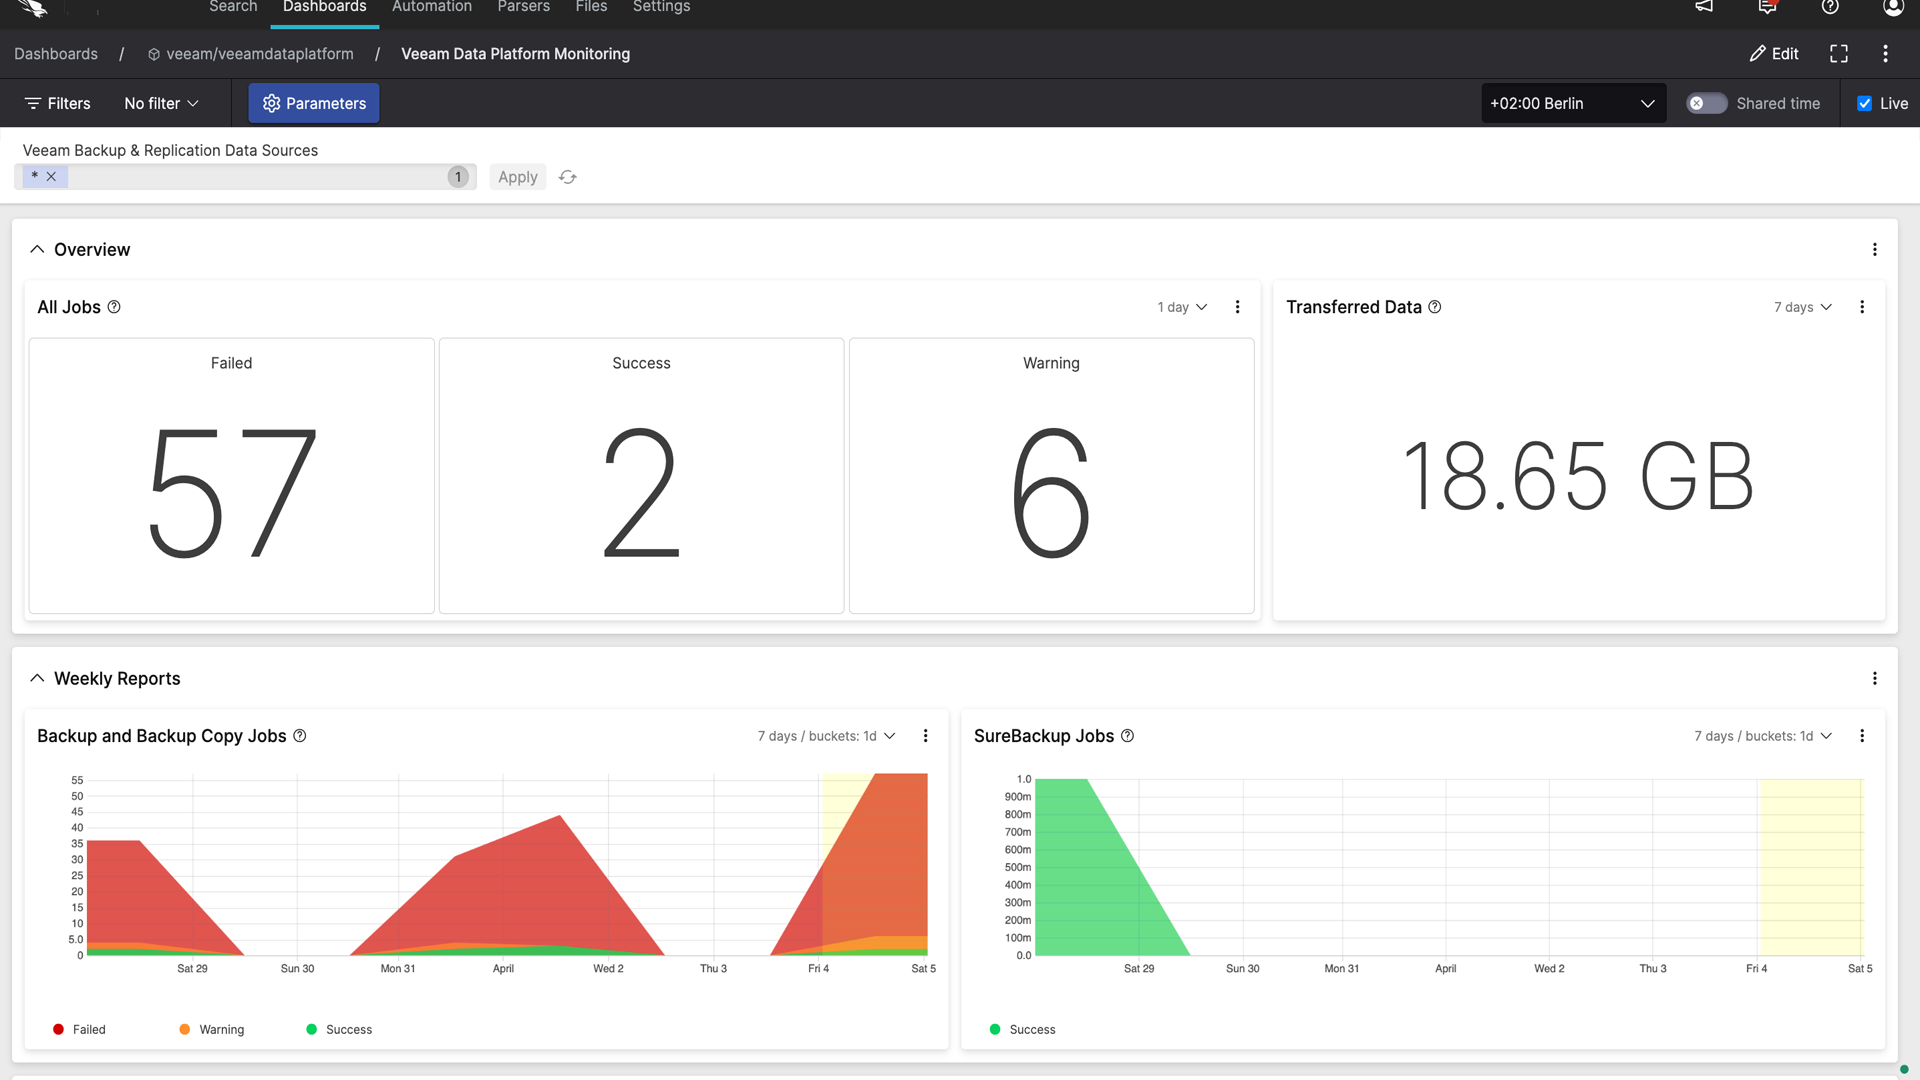The width and height of the screenshot is (1920, 1080).
Task: Toggle the Shared time switch
Action: [x=1706, y=104]
